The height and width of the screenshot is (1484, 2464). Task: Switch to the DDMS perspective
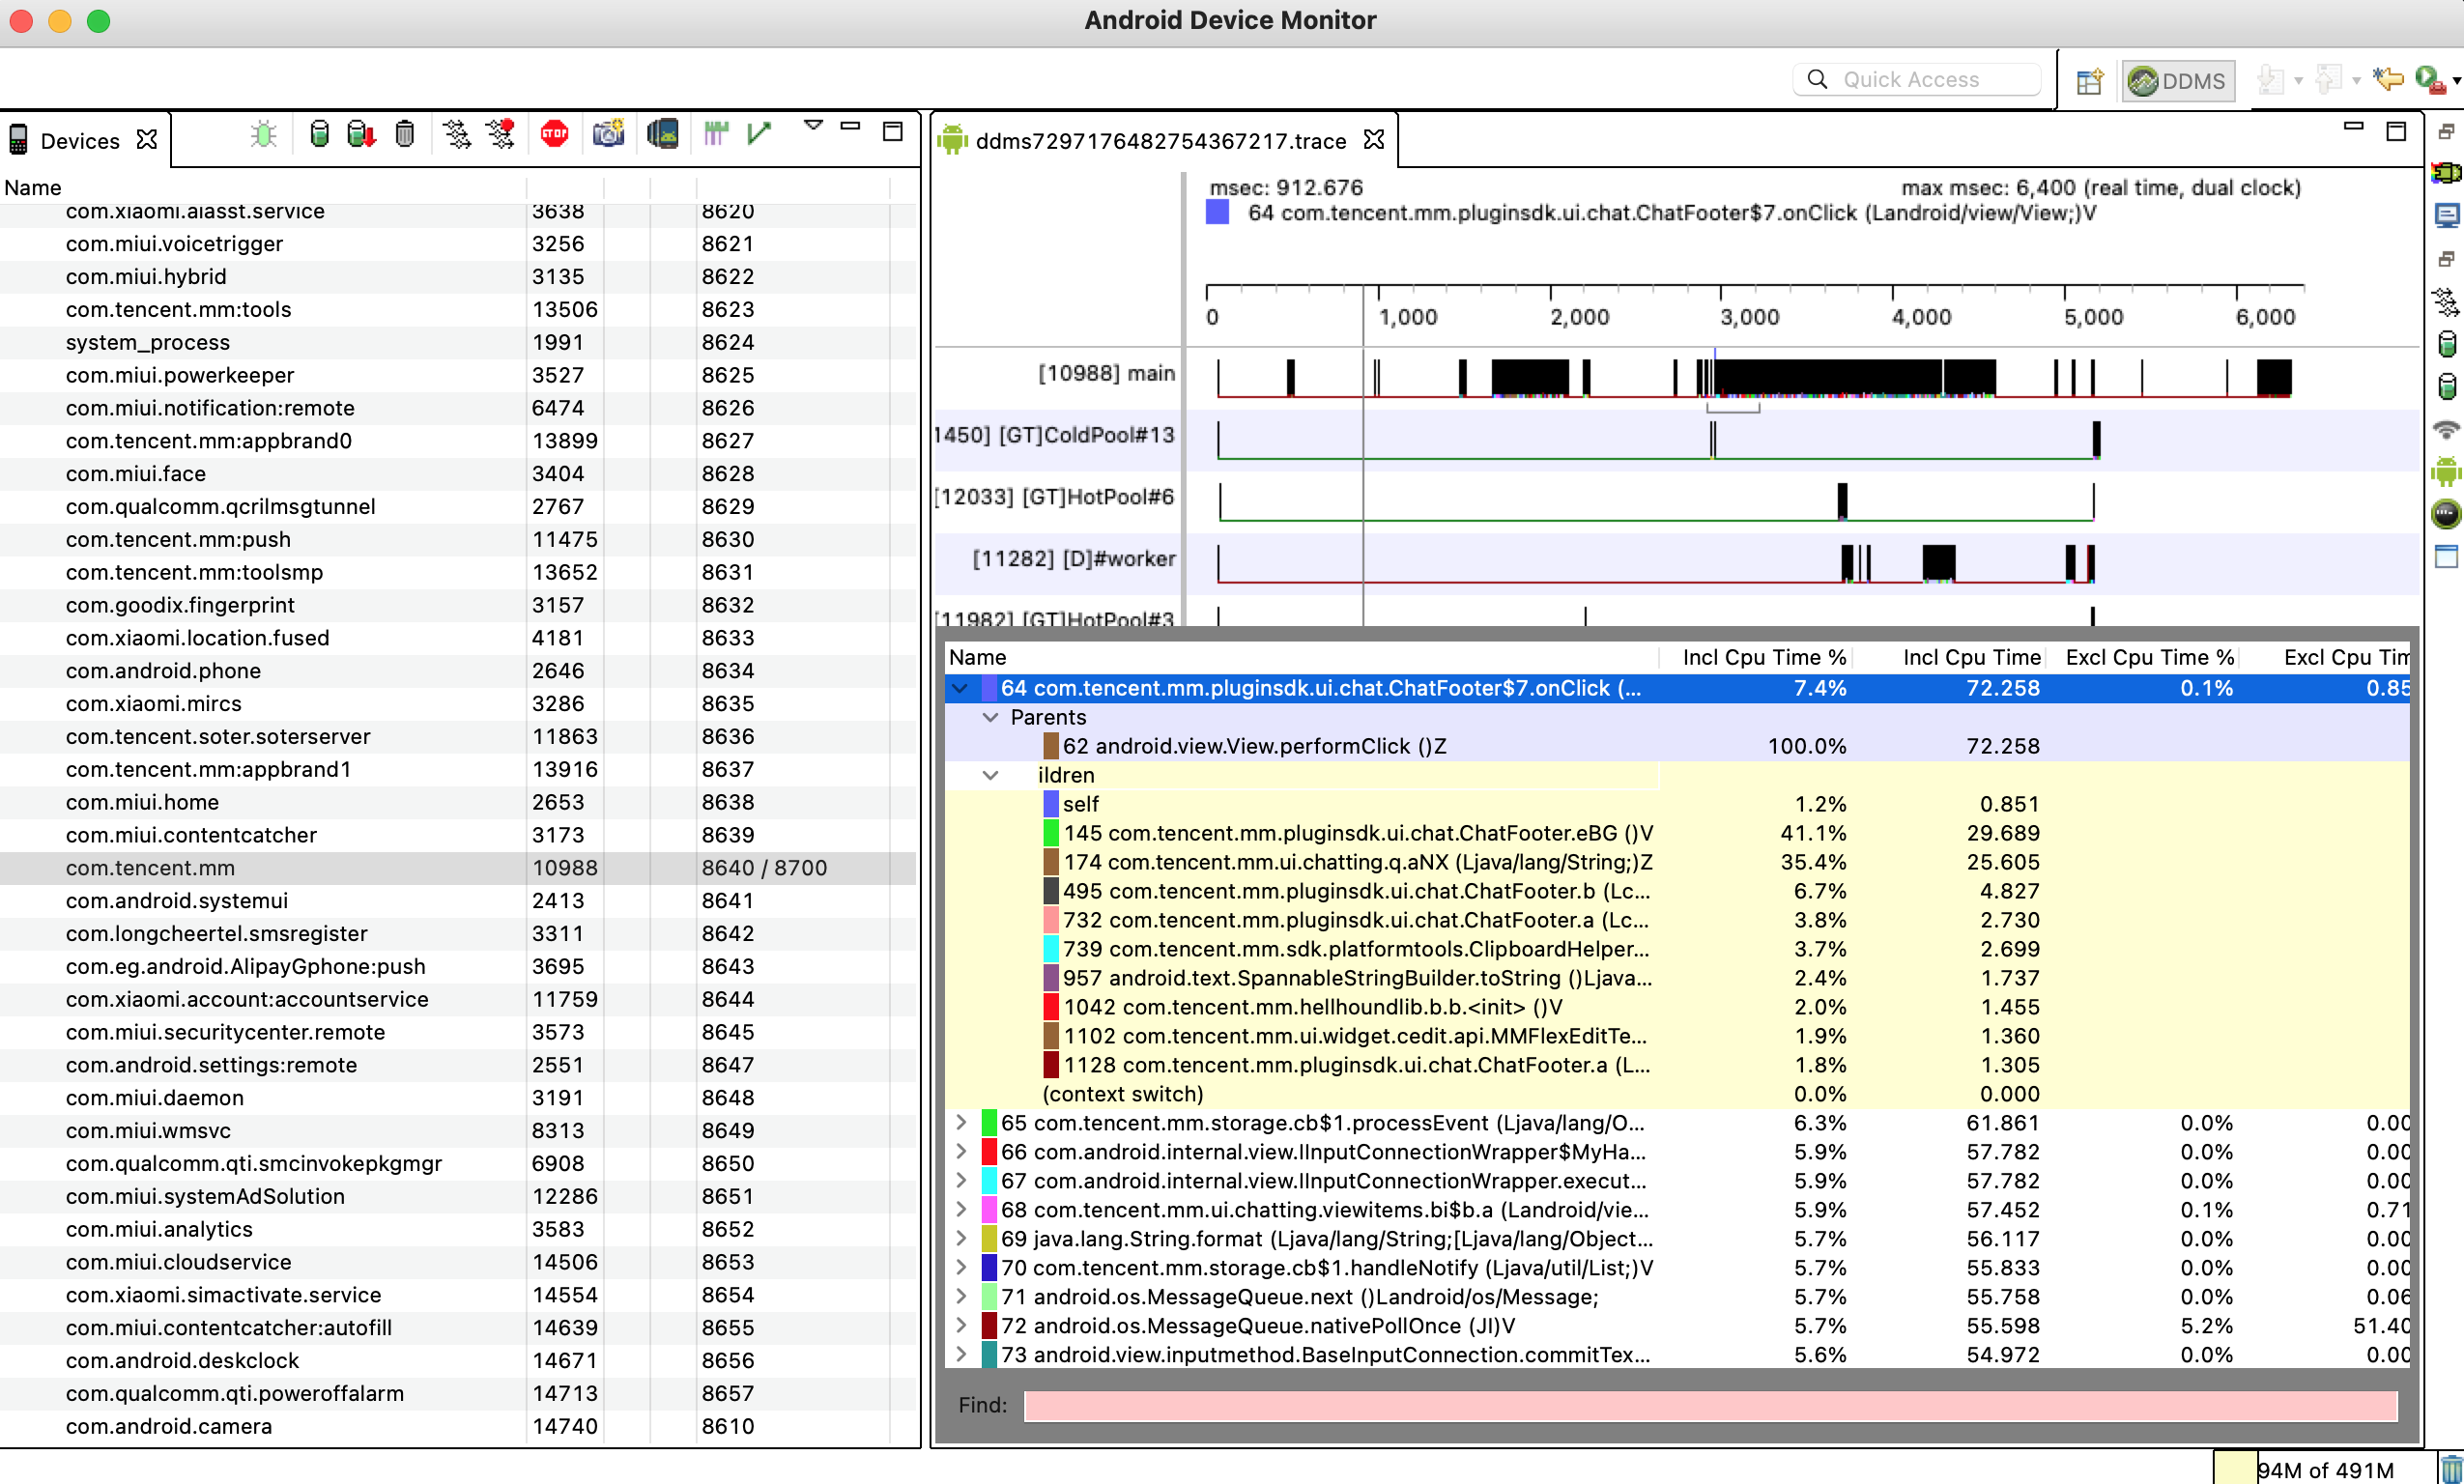[x=2177, y=81]
